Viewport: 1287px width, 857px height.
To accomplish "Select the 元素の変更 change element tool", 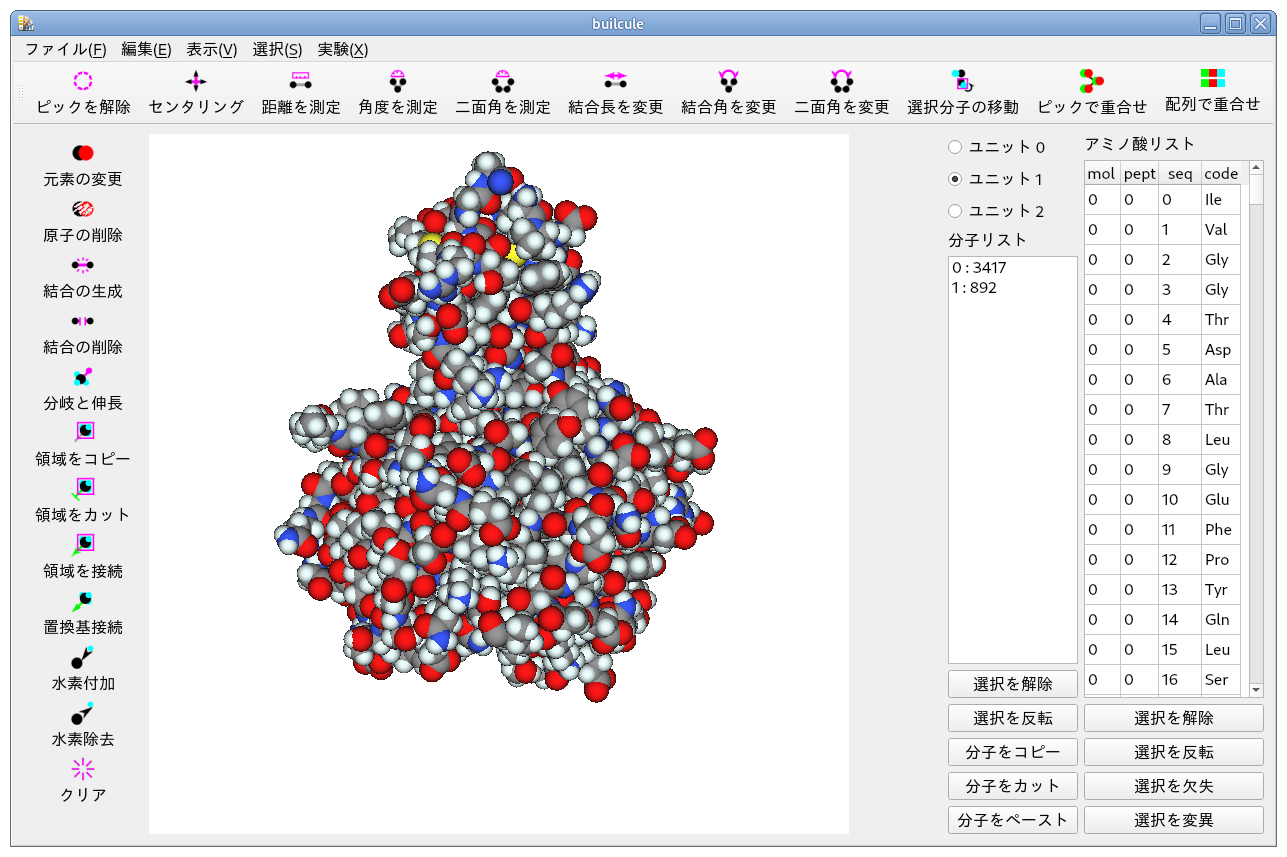I will pos(83,153).
